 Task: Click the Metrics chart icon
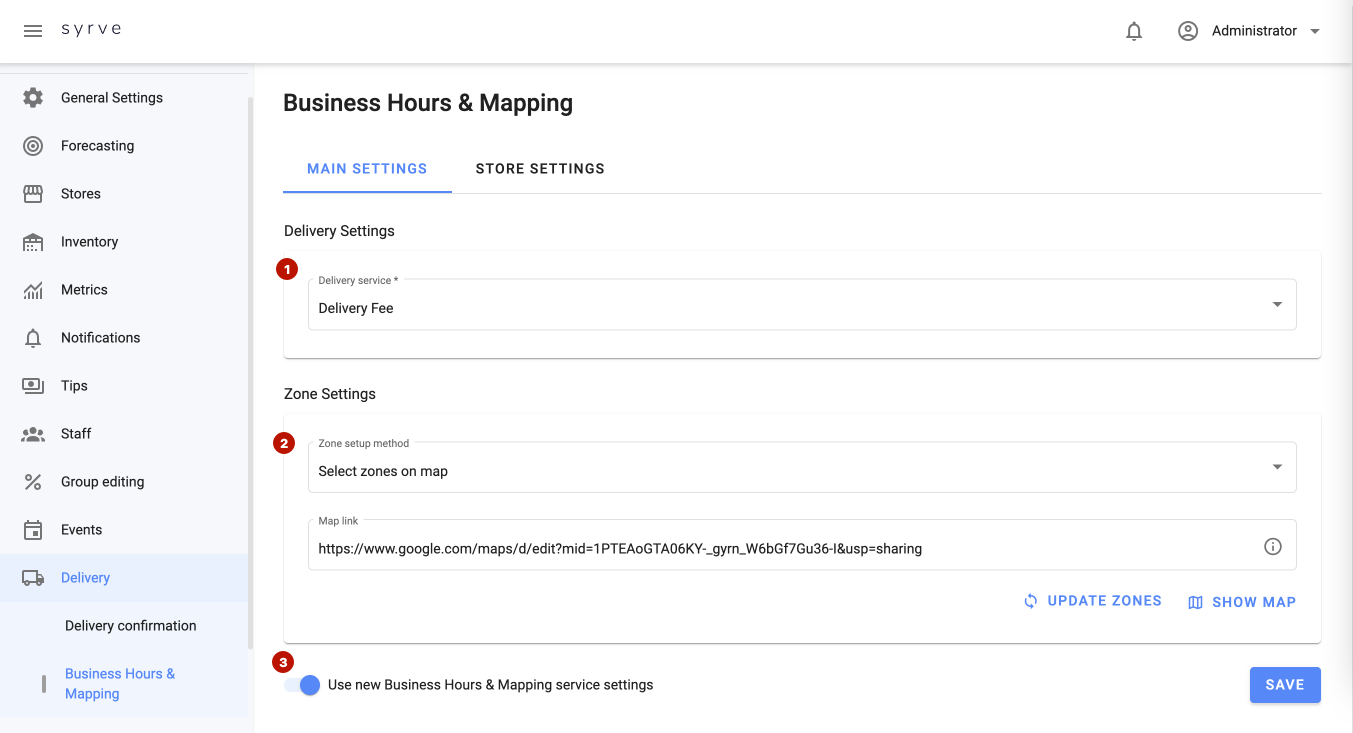tap(33, 290)
